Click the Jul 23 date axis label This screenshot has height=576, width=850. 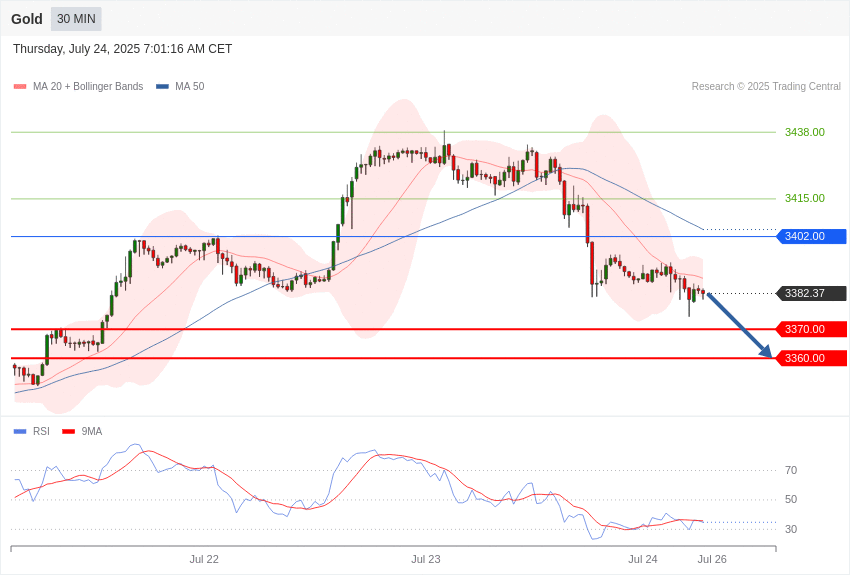coord(426,559)
